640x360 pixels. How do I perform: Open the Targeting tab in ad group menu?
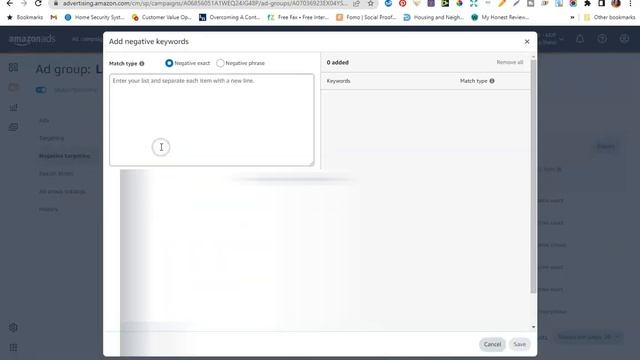point(51,138)
